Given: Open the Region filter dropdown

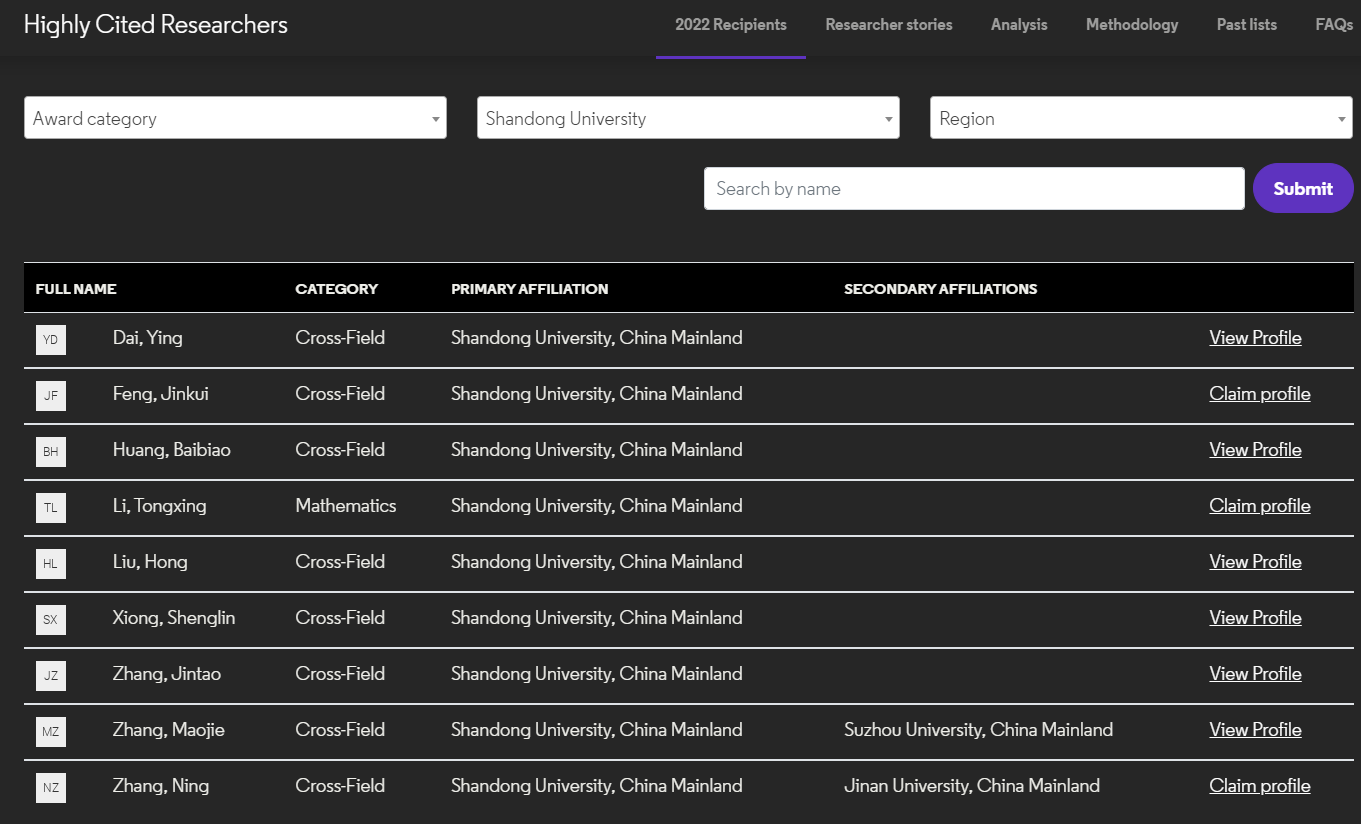Looking at the screenshot, I should 1141,118.
